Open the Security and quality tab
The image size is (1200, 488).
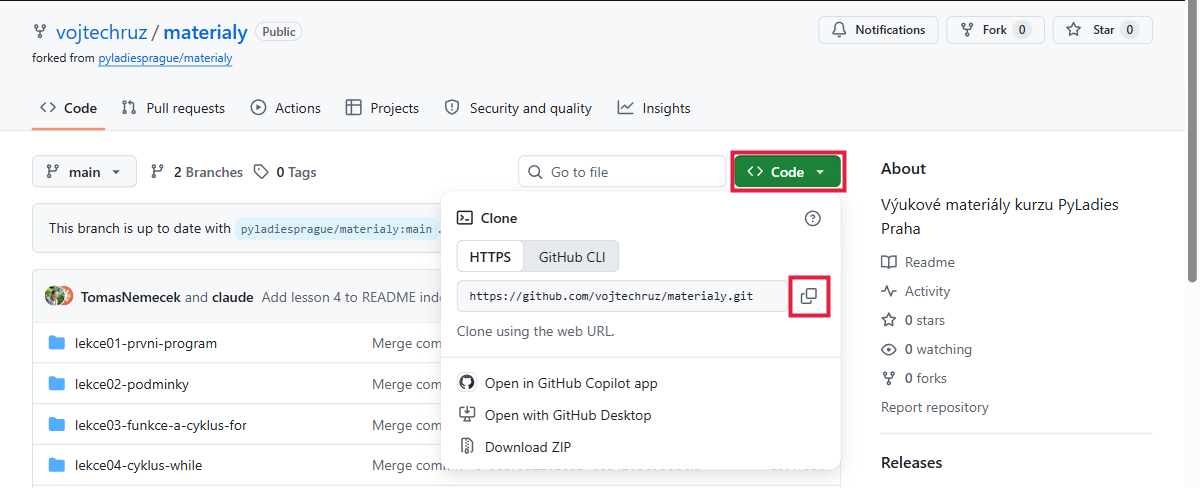tap(518, 108)
